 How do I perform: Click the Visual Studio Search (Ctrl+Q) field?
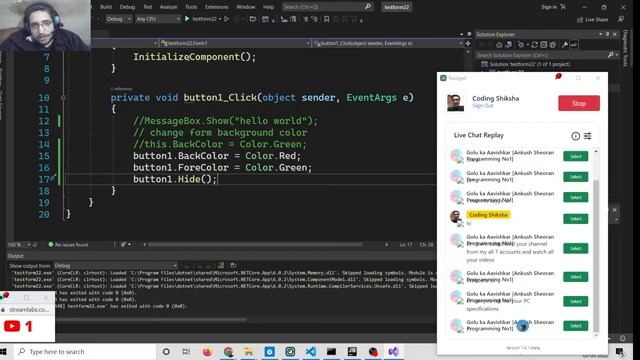[327, 7]
